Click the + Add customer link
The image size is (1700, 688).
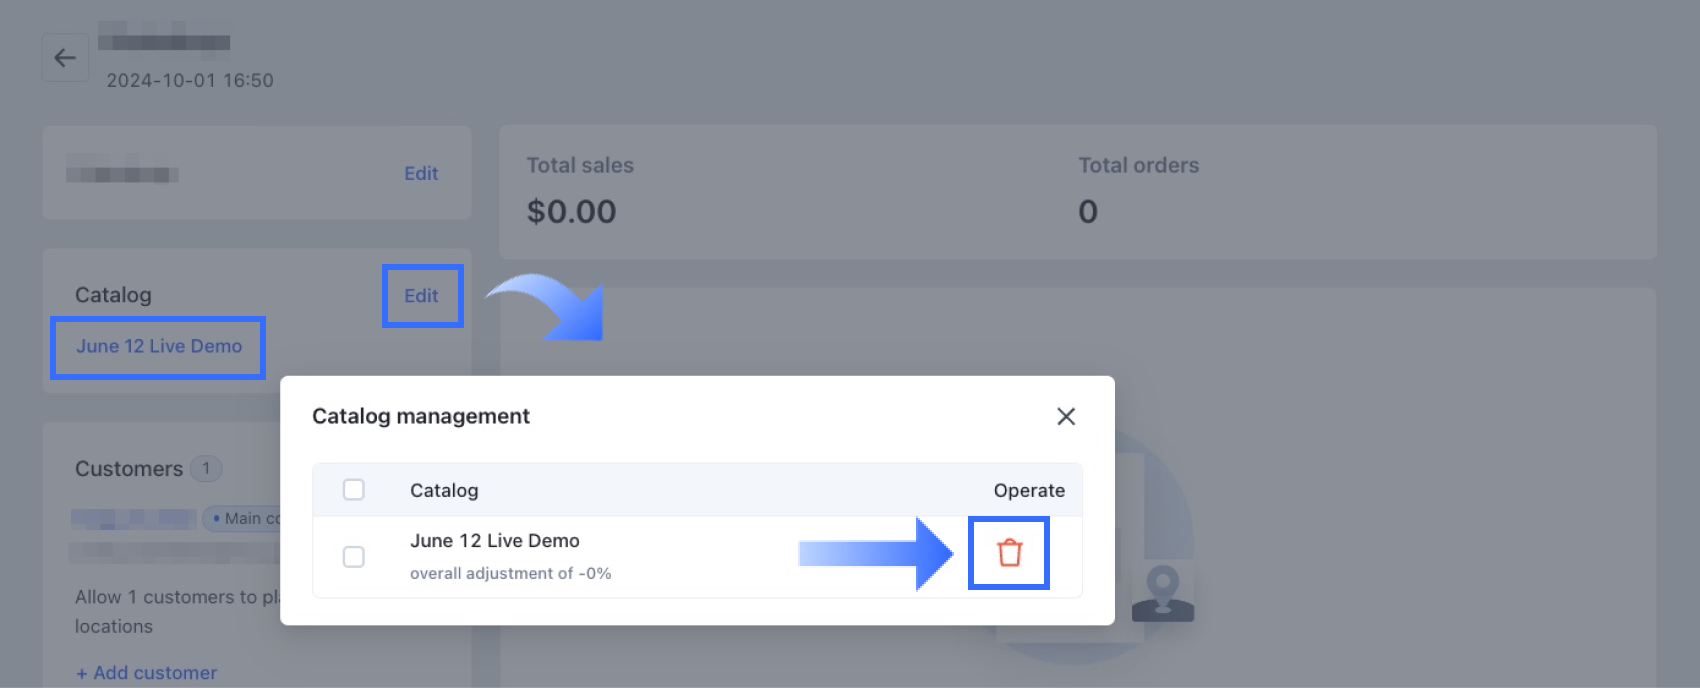pos(147,673)
